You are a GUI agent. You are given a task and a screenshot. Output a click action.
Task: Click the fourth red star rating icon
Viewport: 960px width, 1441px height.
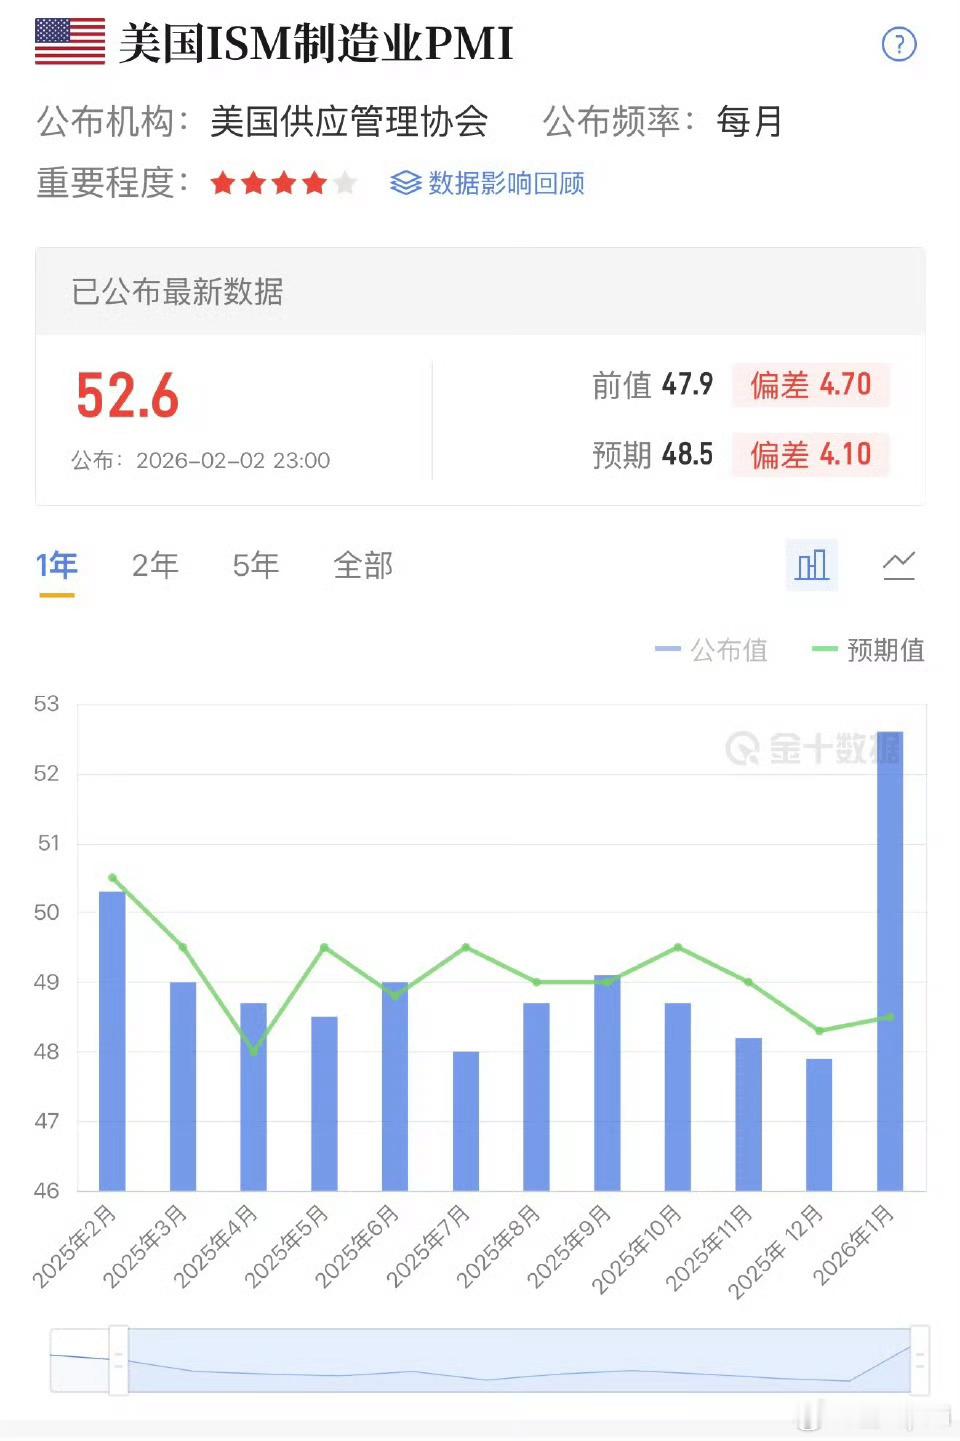[x=313, y=184]
